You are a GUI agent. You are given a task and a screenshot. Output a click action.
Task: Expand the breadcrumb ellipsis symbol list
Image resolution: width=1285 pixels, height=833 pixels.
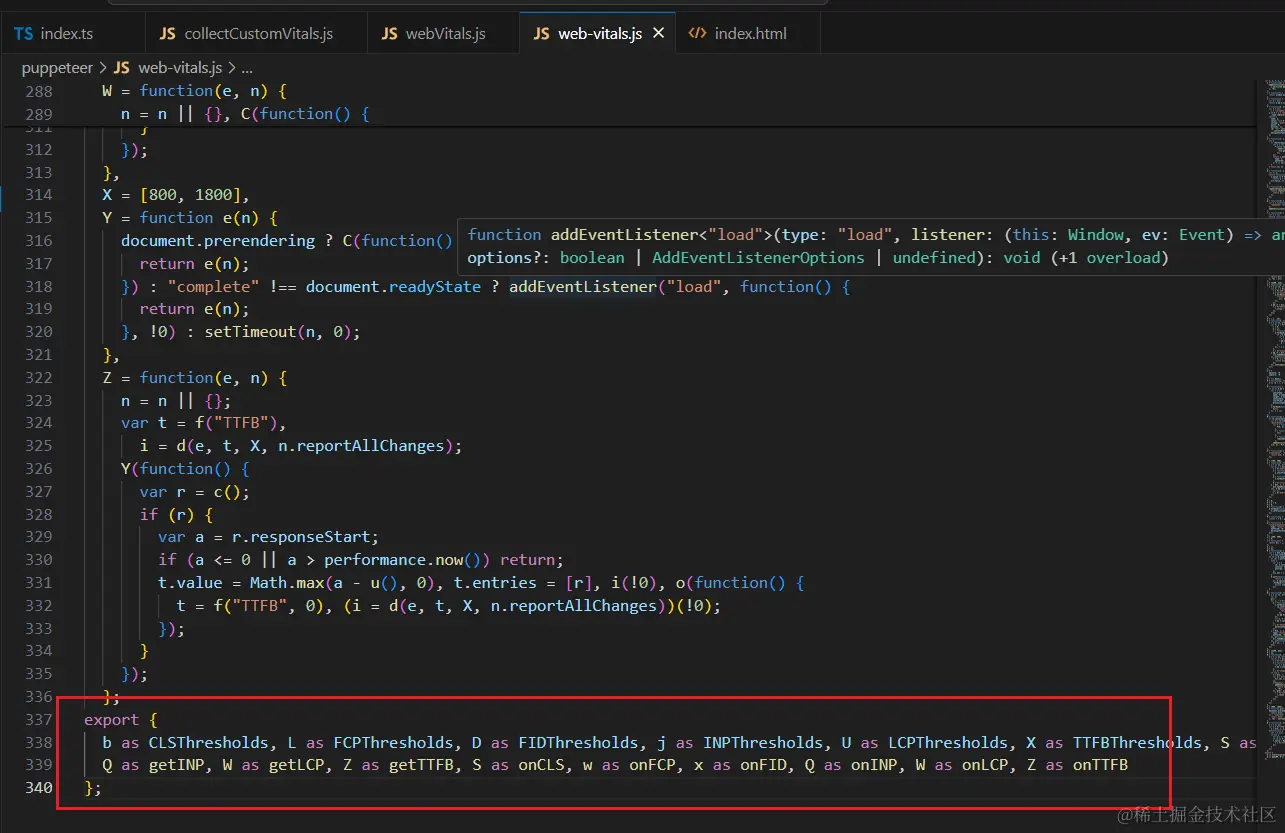247,68
